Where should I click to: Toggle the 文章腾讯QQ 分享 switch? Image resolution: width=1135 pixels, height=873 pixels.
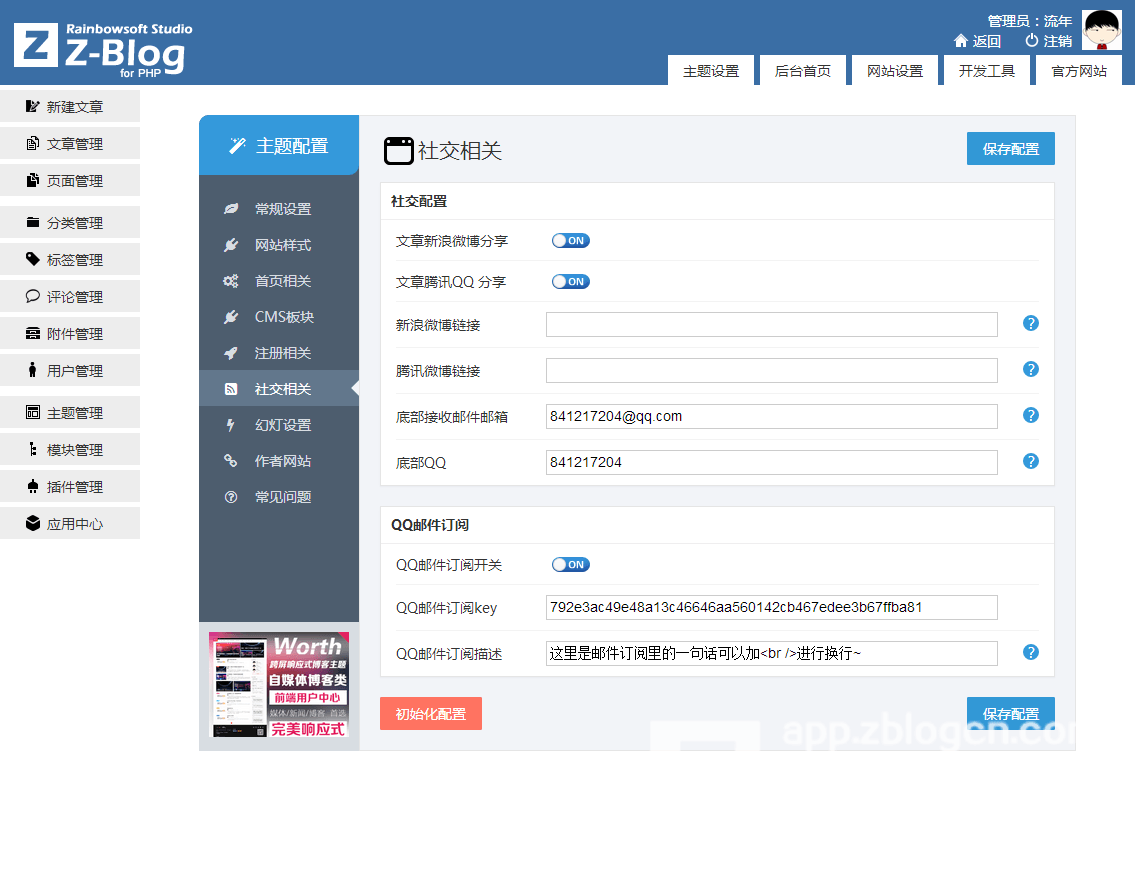coord(571,282)
